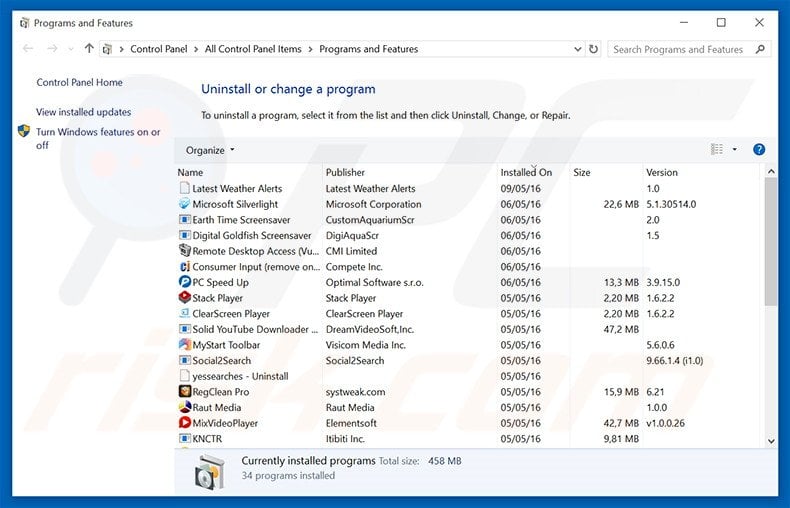
Task: Open Turn Windows features on or off
Action: [98, 139]
